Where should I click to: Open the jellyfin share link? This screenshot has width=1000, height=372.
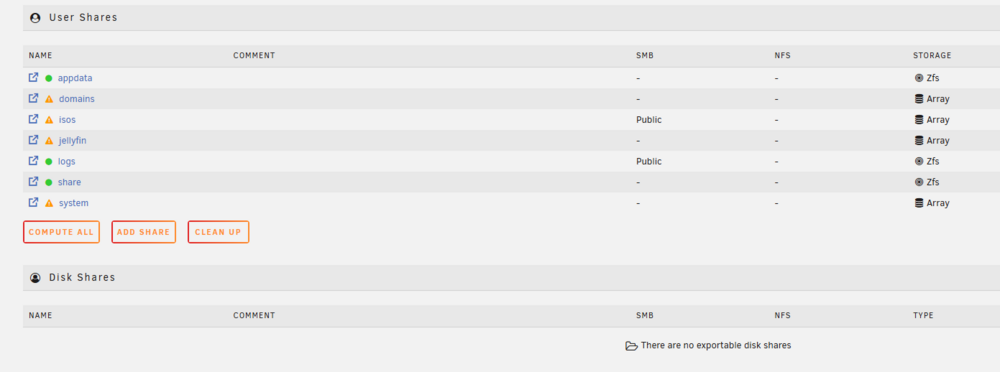[73, 140]
